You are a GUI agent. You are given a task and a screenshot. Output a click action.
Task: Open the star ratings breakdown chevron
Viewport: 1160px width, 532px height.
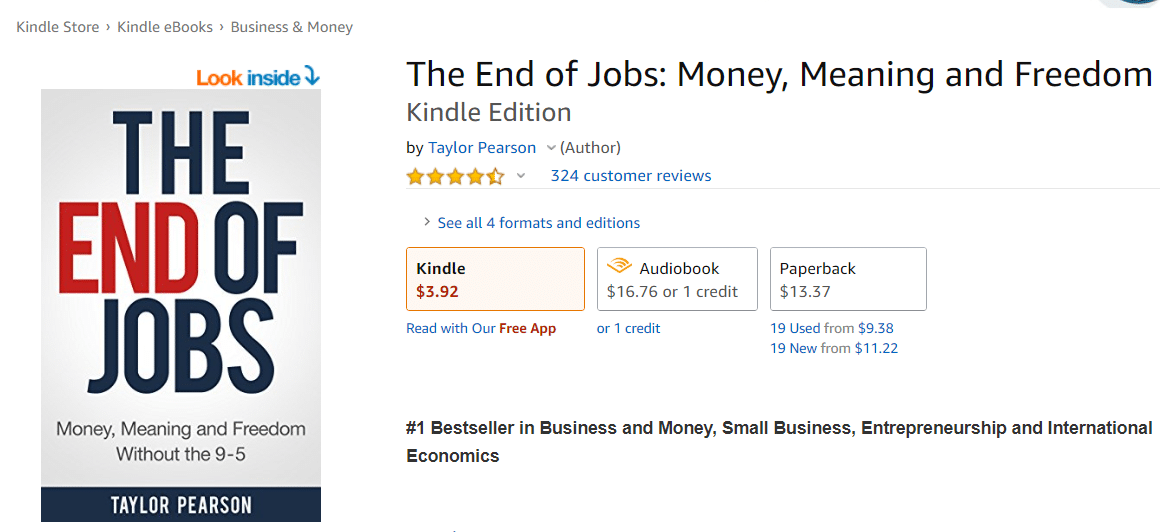coord(520,177)
